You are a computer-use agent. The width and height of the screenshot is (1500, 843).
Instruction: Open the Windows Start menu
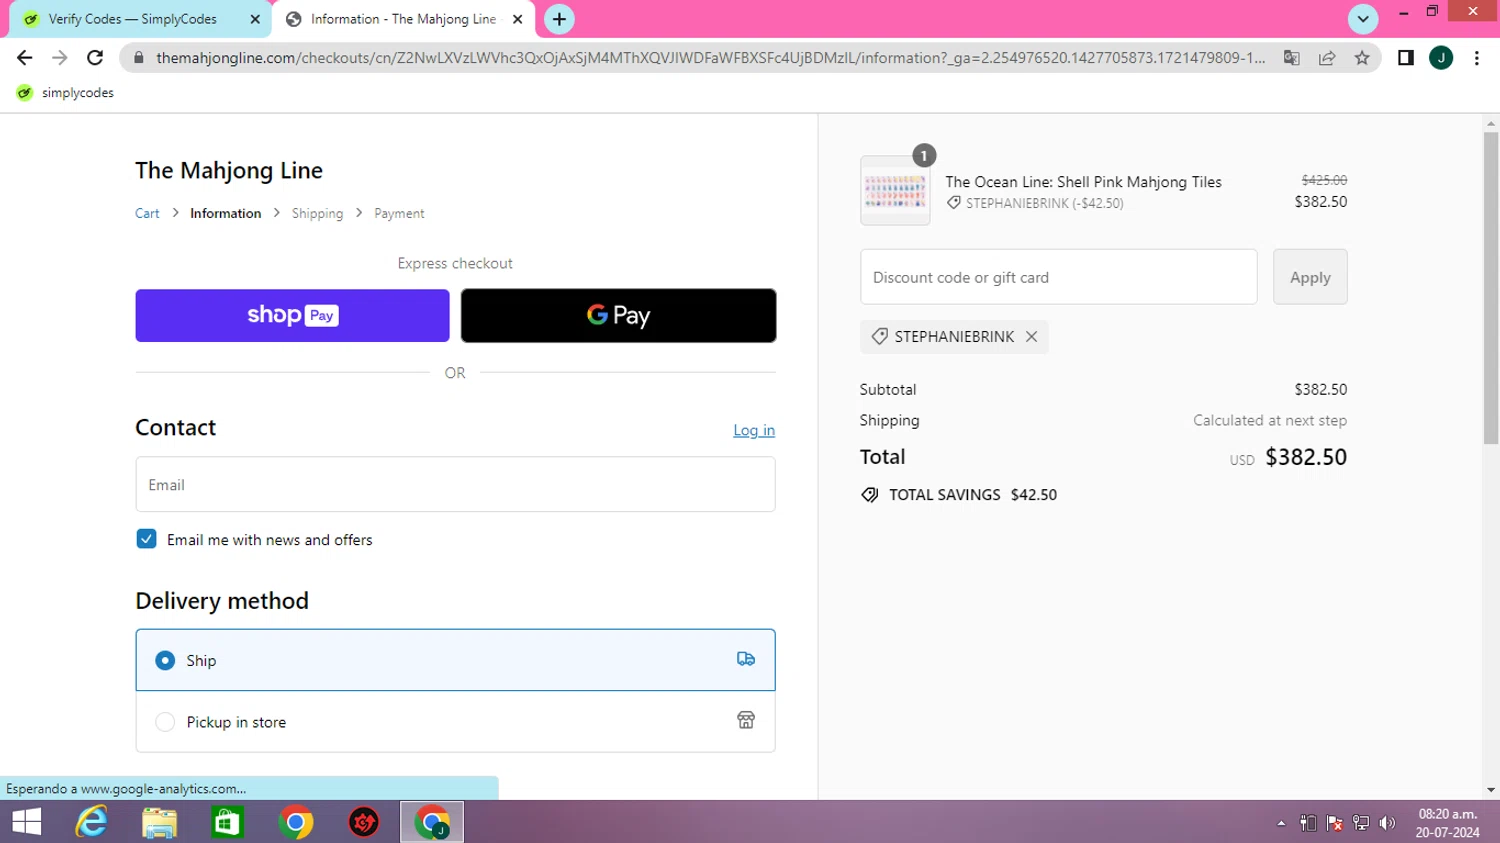pos(26,822)
